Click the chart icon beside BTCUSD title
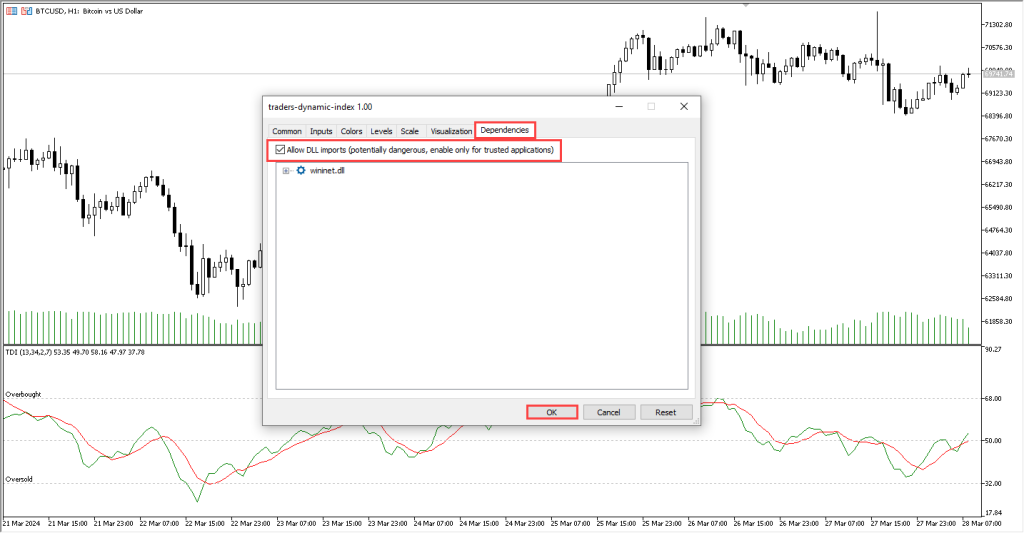Image resolution: width=1024 pixels, height=533 pixels. [x=27, y=11]
